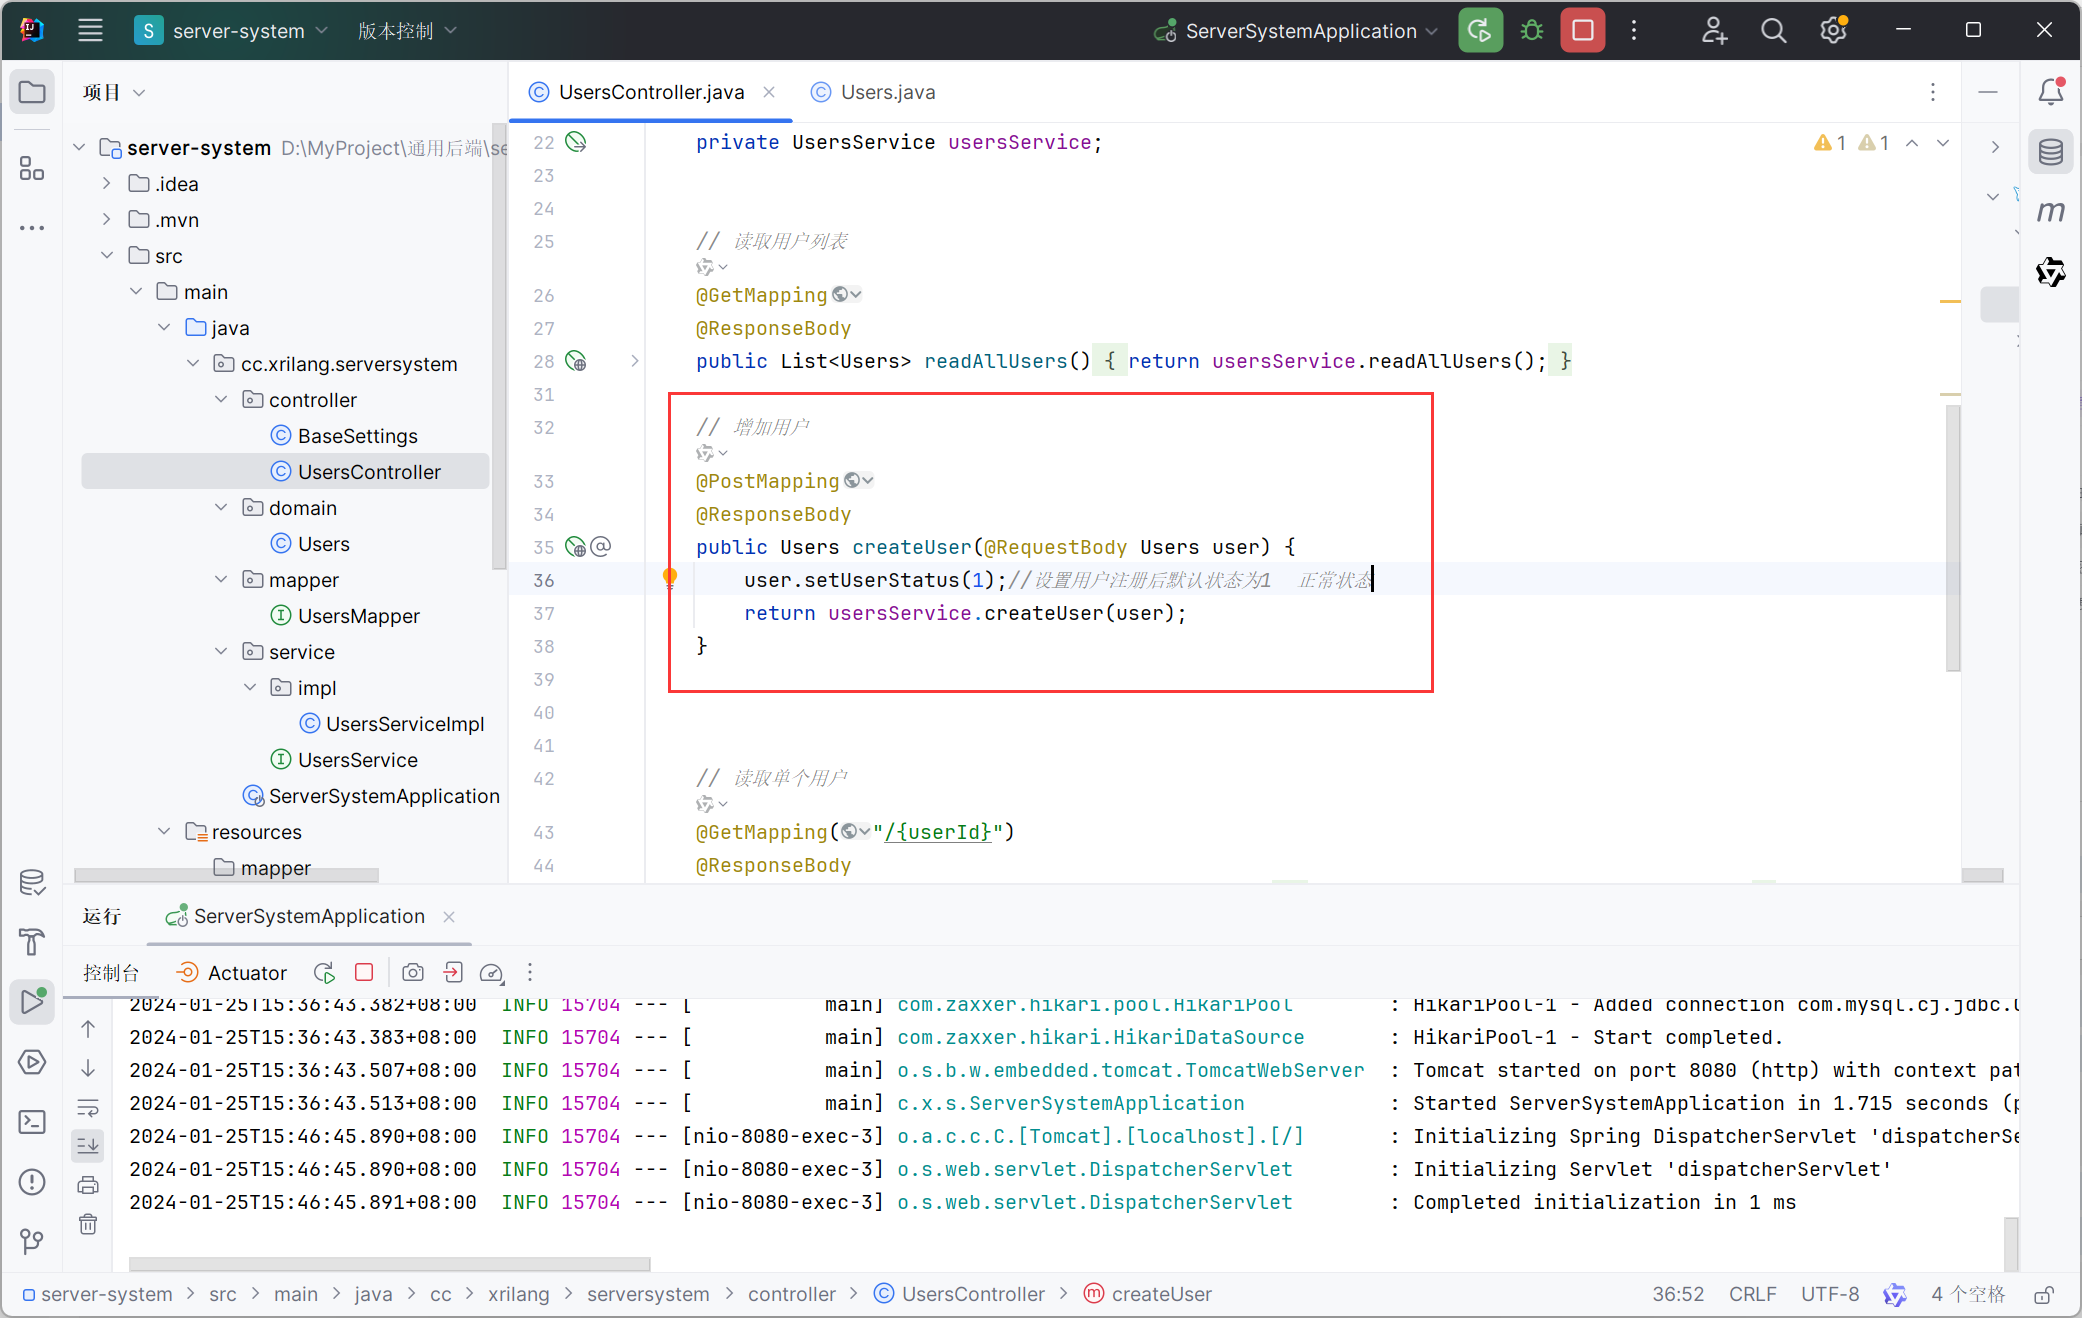2082x1318 pixels.
Task: Click the UsersController breadcrumb
Action: pyautogui.click(x=959, y=1294)
